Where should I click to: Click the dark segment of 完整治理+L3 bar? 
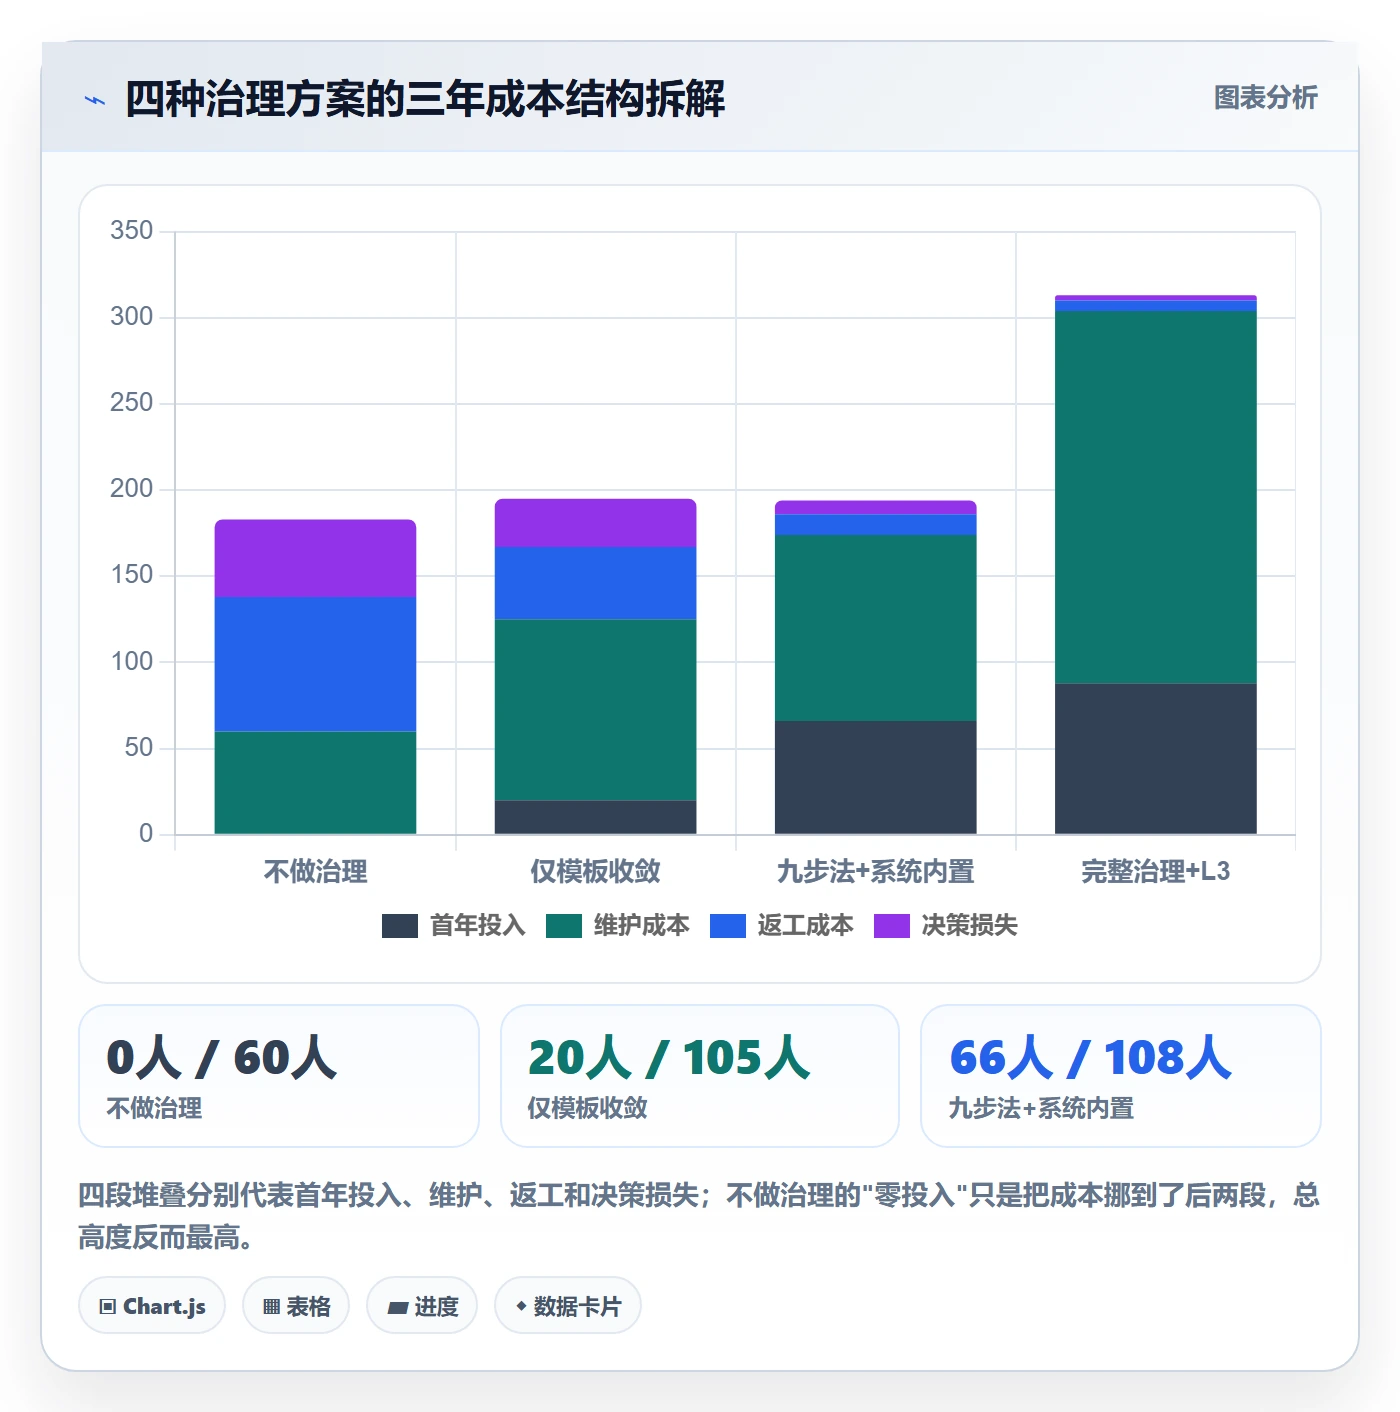(x=1155, y=759)
